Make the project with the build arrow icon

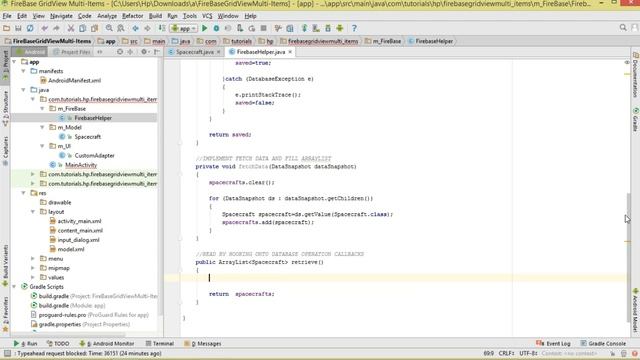pyautogui.click(x=162, y=28)
